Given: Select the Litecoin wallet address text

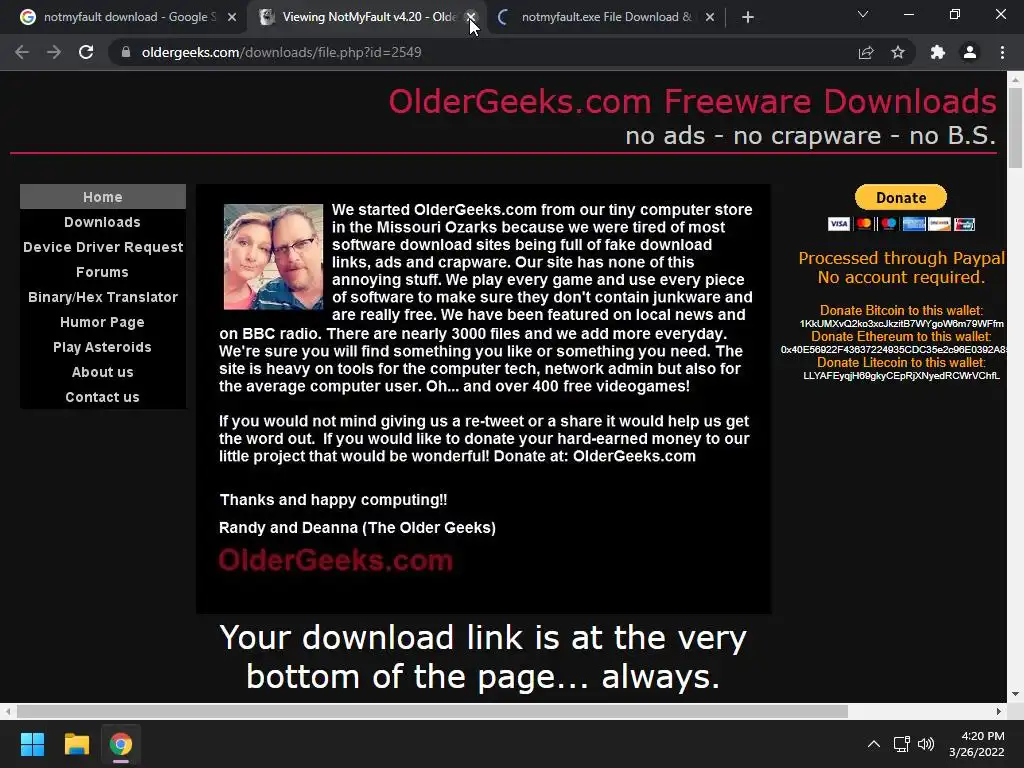Looking at the screenshot, I should (x=901, y=376).
